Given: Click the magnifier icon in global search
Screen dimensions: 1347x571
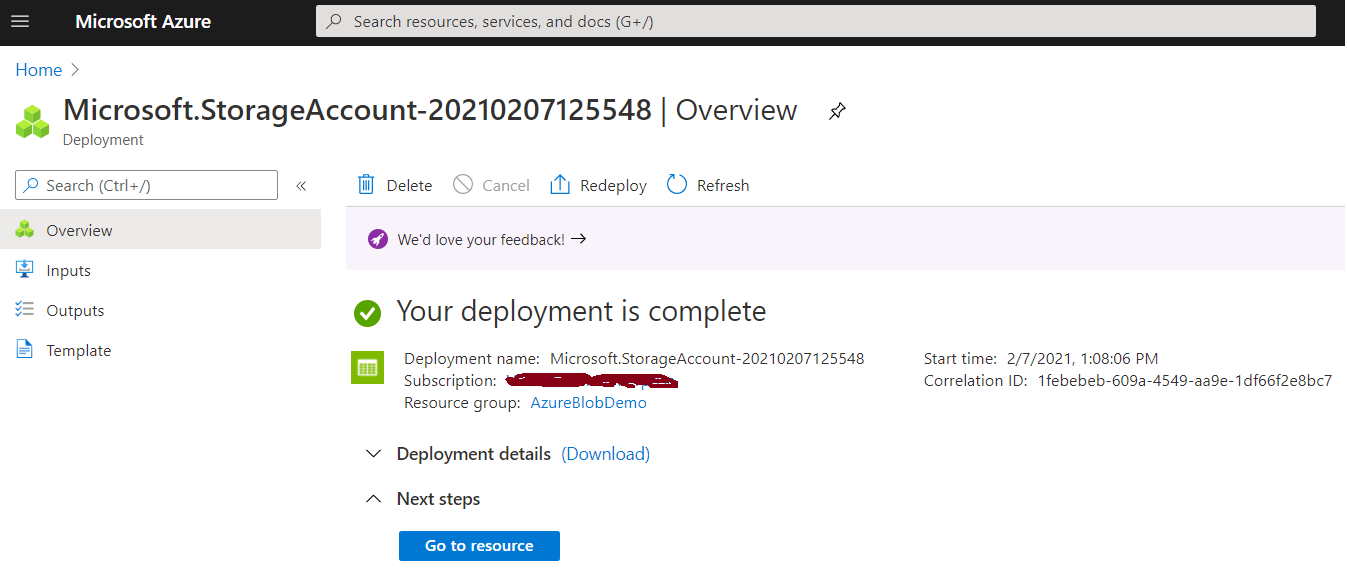Looking at the screenshot, I should coord(335,21).
